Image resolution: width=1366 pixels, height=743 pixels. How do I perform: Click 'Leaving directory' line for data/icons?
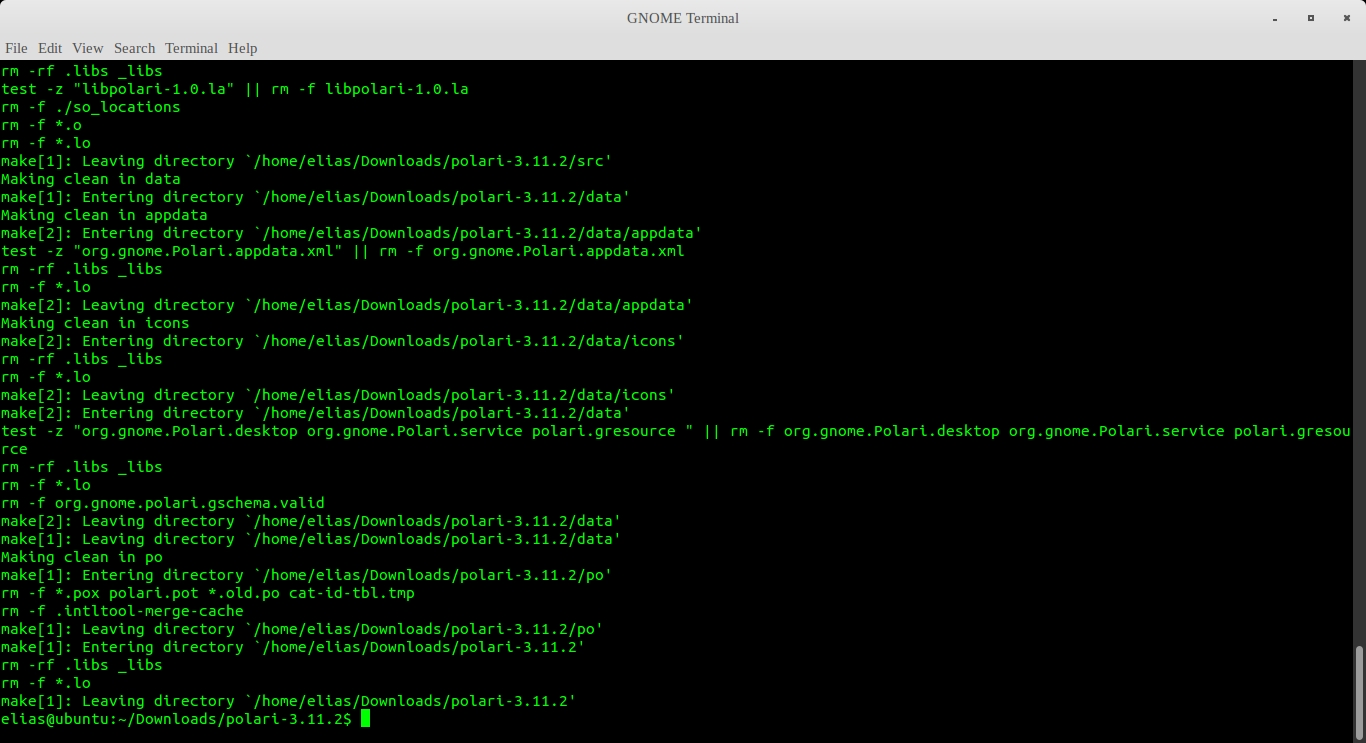pos(338,395)
